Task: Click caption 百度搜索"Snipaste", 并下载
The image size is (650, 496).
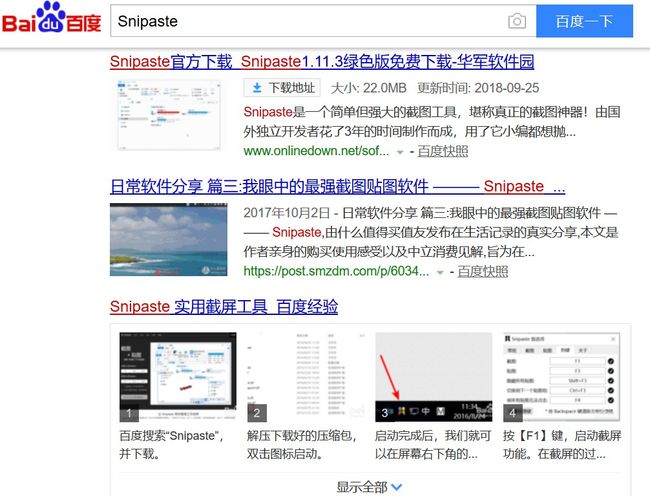Action: point(172,444)
